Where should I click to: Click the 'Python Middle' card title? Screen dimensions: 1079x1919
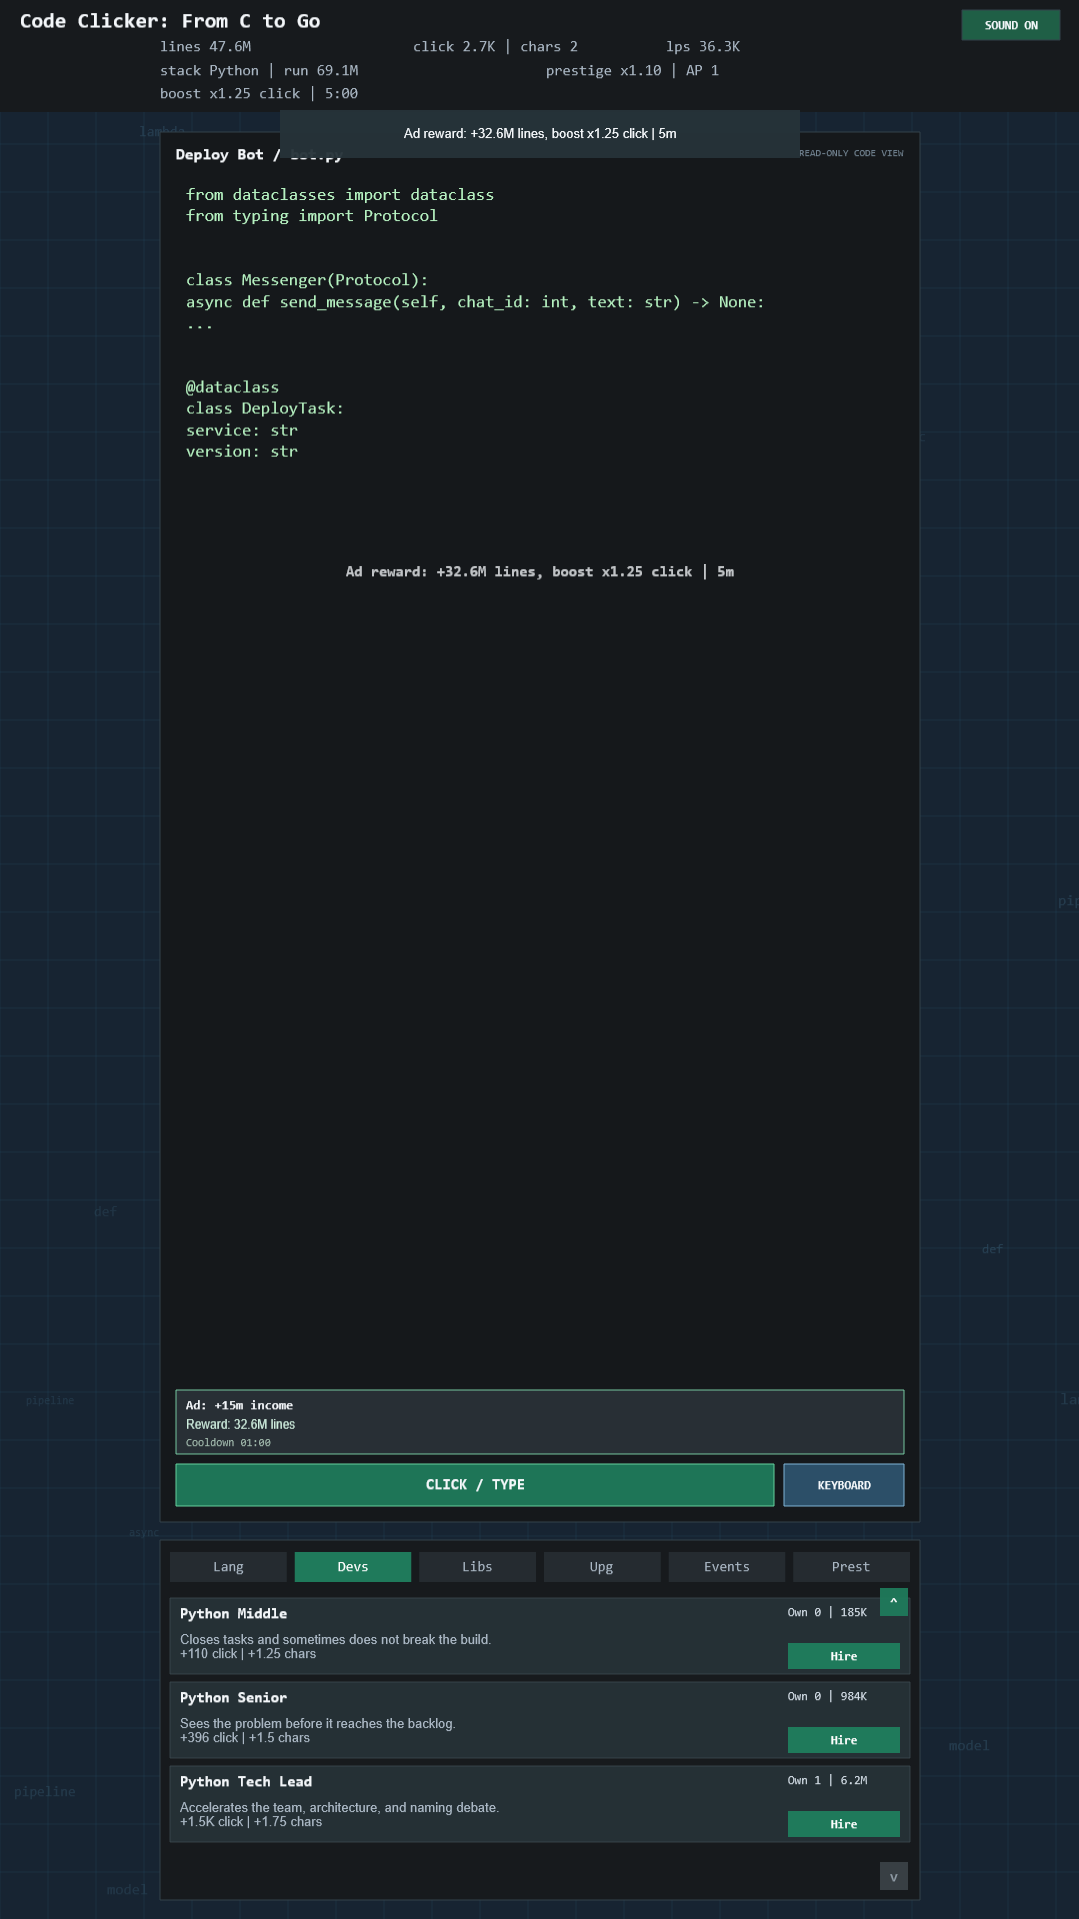pyautogui.click(x=233, y=1614)
